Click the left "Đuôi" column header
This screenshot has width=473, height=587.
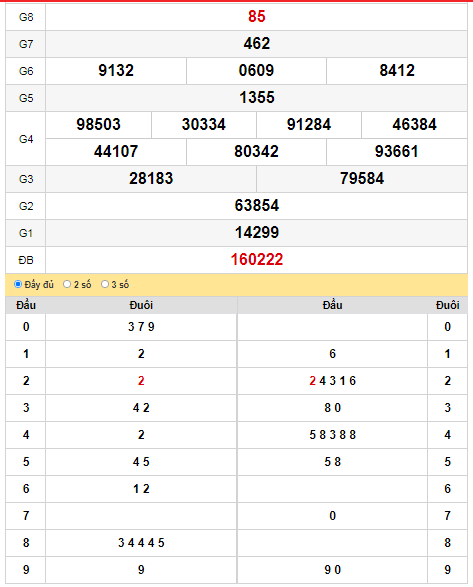tap(141, 305)
